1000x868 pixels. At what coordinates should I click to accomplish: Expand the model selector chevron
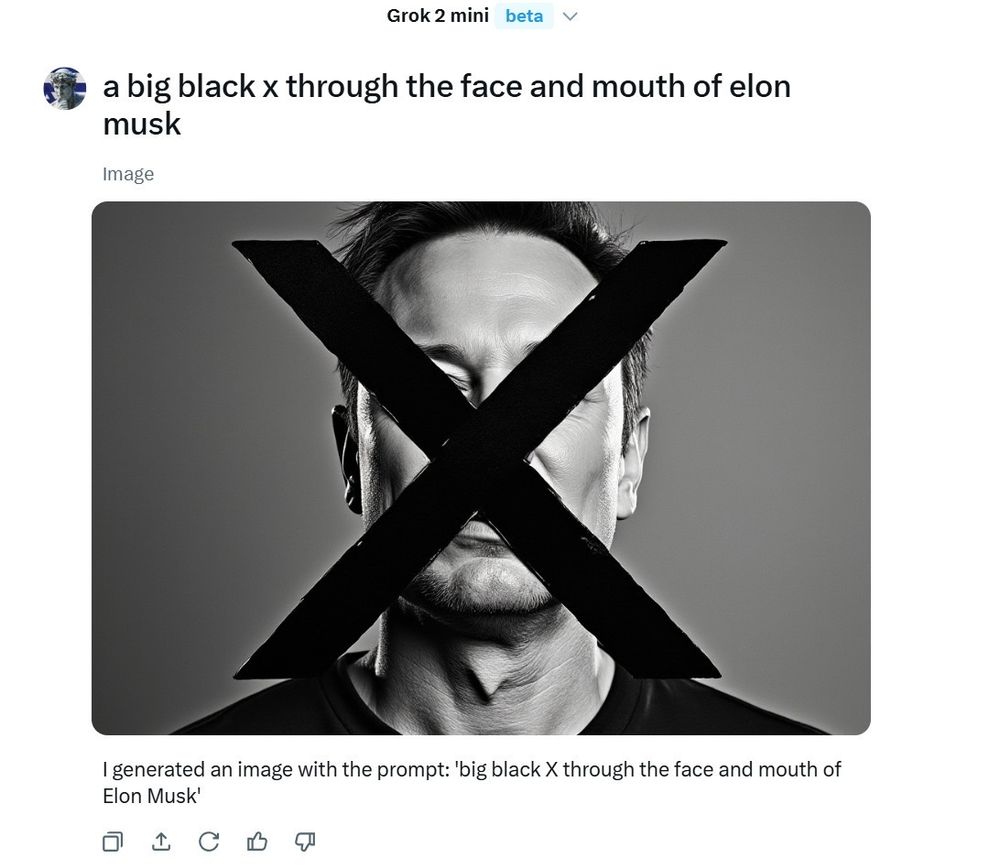coord(571,17)
